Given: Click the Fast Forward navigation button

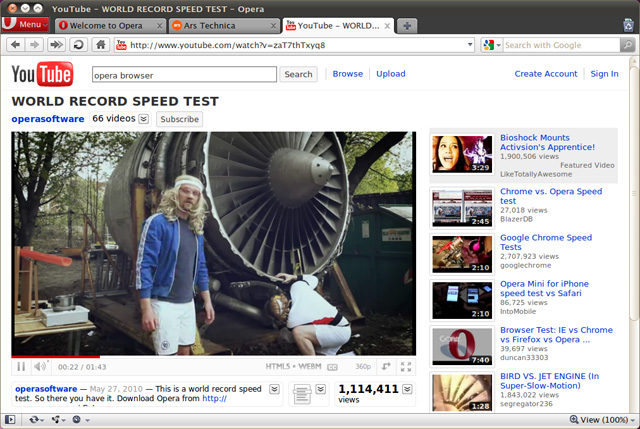Looking at the screenshot, I should (56, 44).
